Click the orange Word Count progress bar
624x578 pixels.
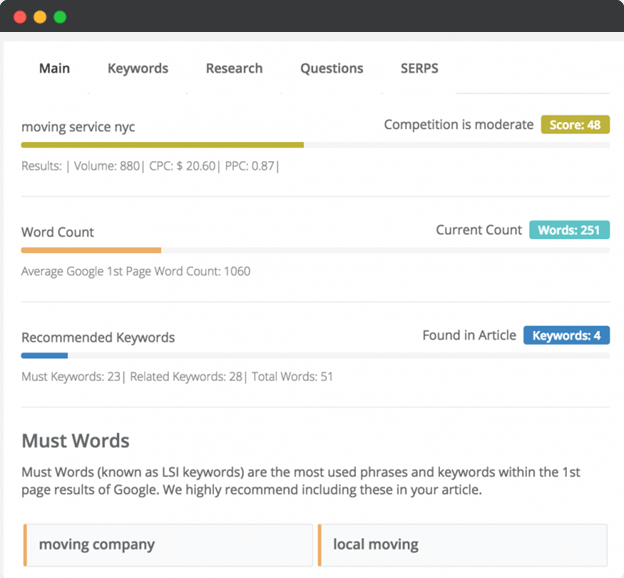[x=91, y=250]
